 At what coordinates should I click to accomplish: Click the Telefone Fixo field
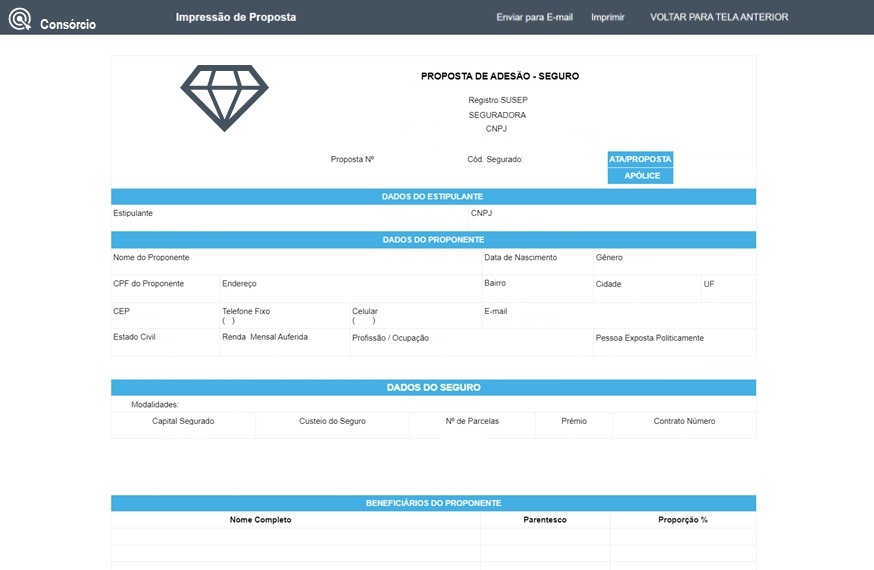coord(284,316)
